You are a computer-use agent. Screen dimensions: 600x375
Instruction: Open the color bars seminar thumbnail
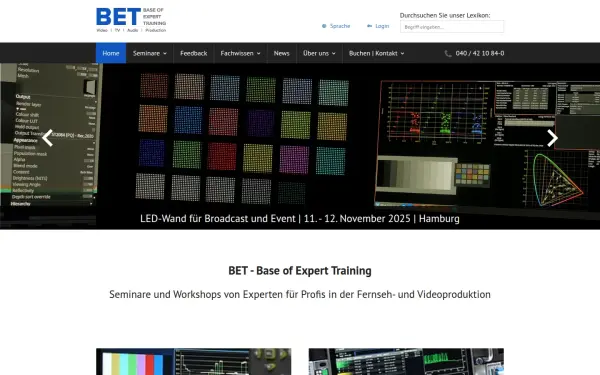194,362
